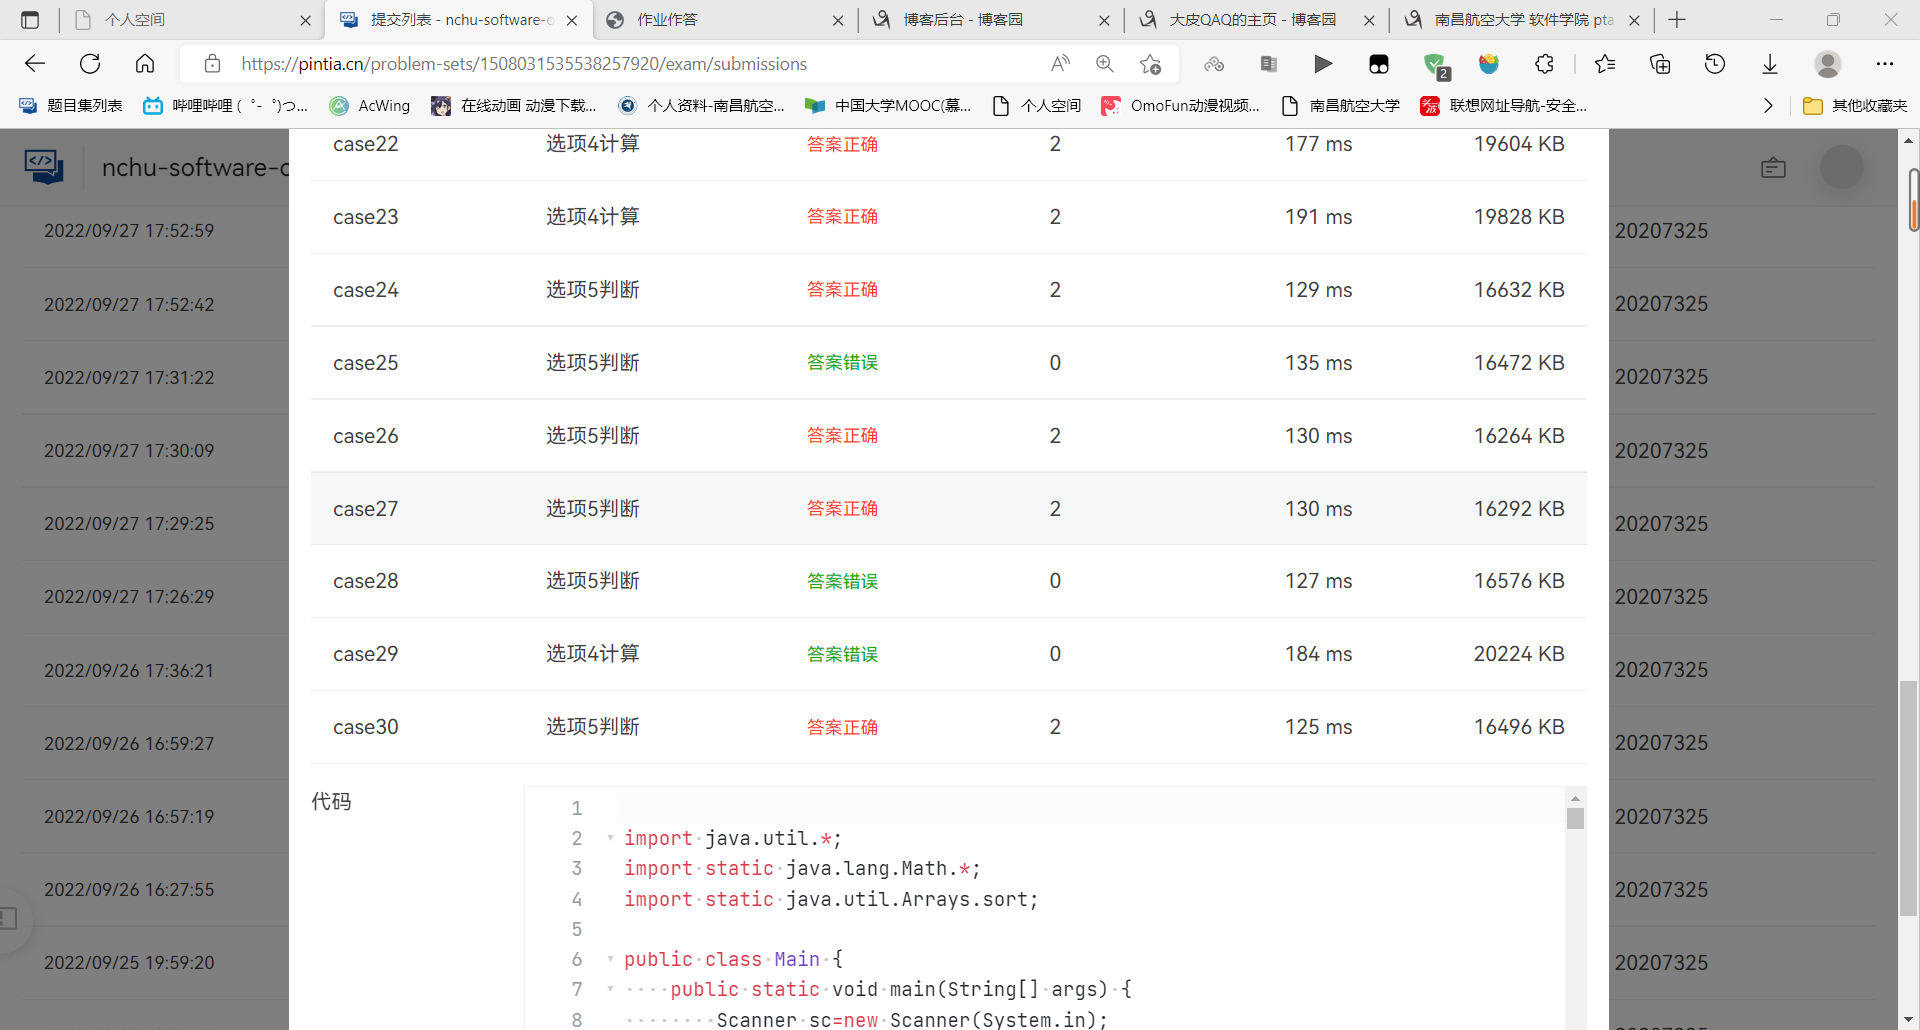Open the browser profile avatar

click(x=1828, y=64)
